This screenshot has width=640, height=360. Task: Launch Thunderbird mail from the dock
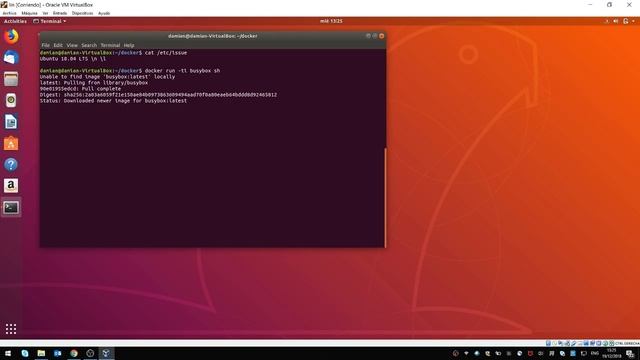click(x=11, y=58)
